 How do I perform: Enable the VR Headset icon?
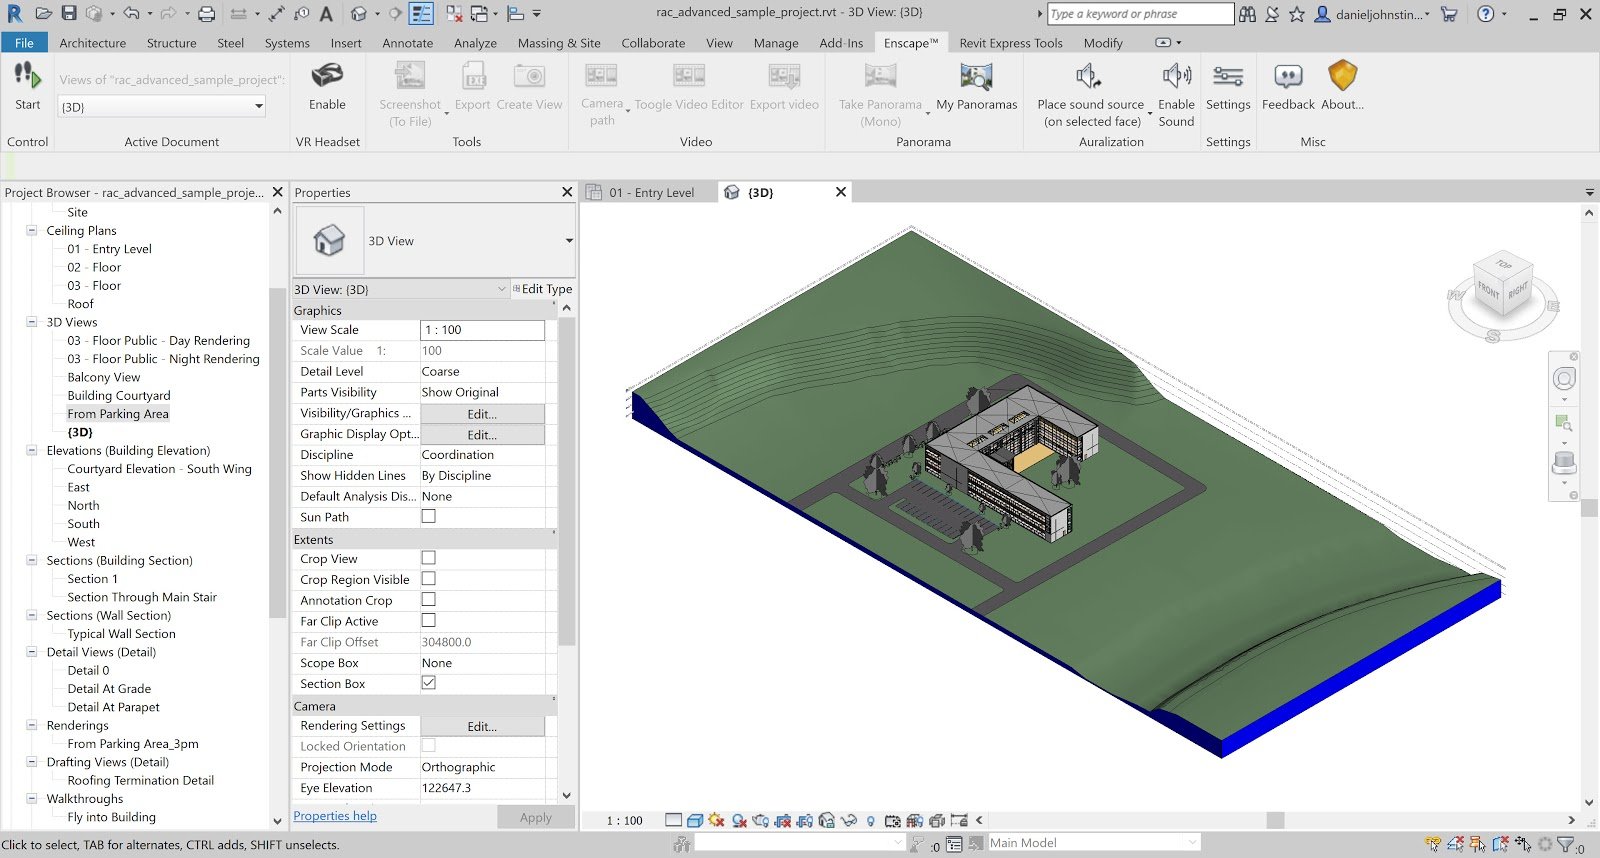click(x=327, y=77)
